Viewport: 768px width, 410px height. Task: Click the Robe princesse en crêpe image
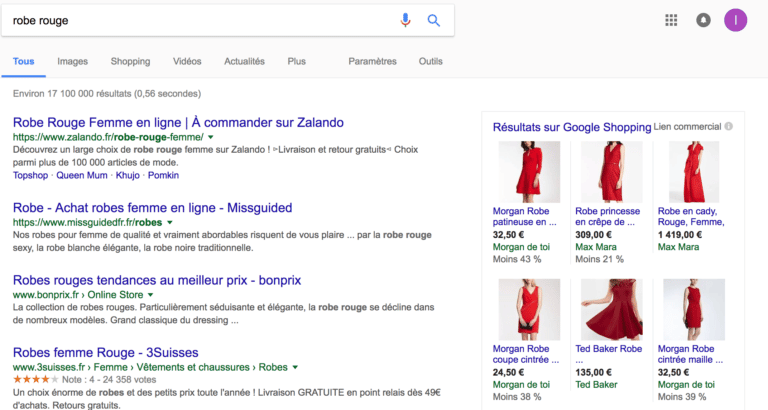pyautogui.click(x=611, y=172)
